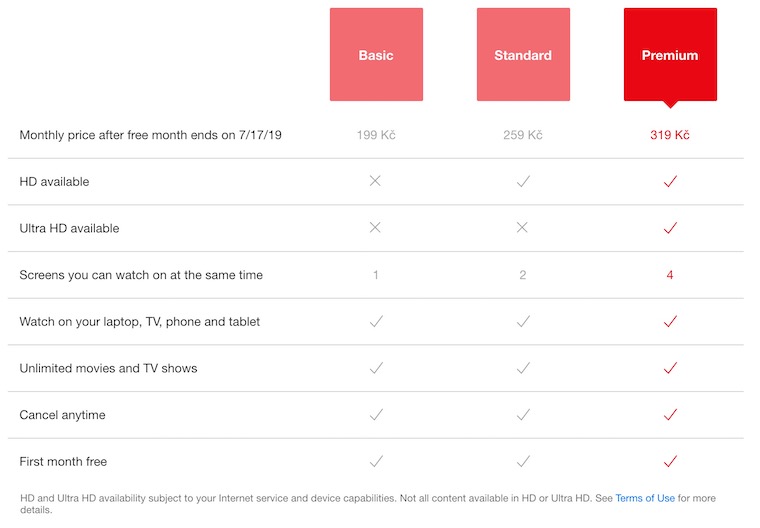Viewport: 760px width, 528px height.
Task: Choose the Premium plan tile
Action: pyautogui.click(x=670, y=55)
